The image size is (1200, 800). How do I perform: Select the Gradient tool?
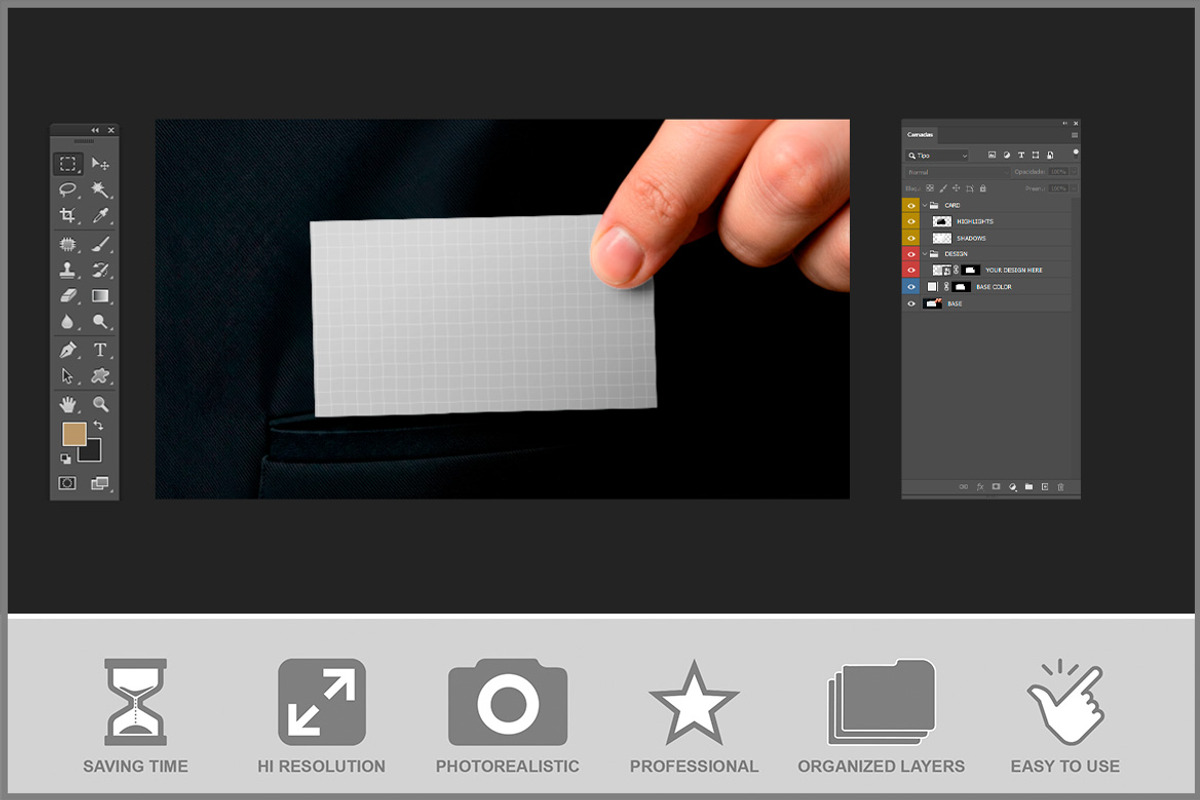100,296
